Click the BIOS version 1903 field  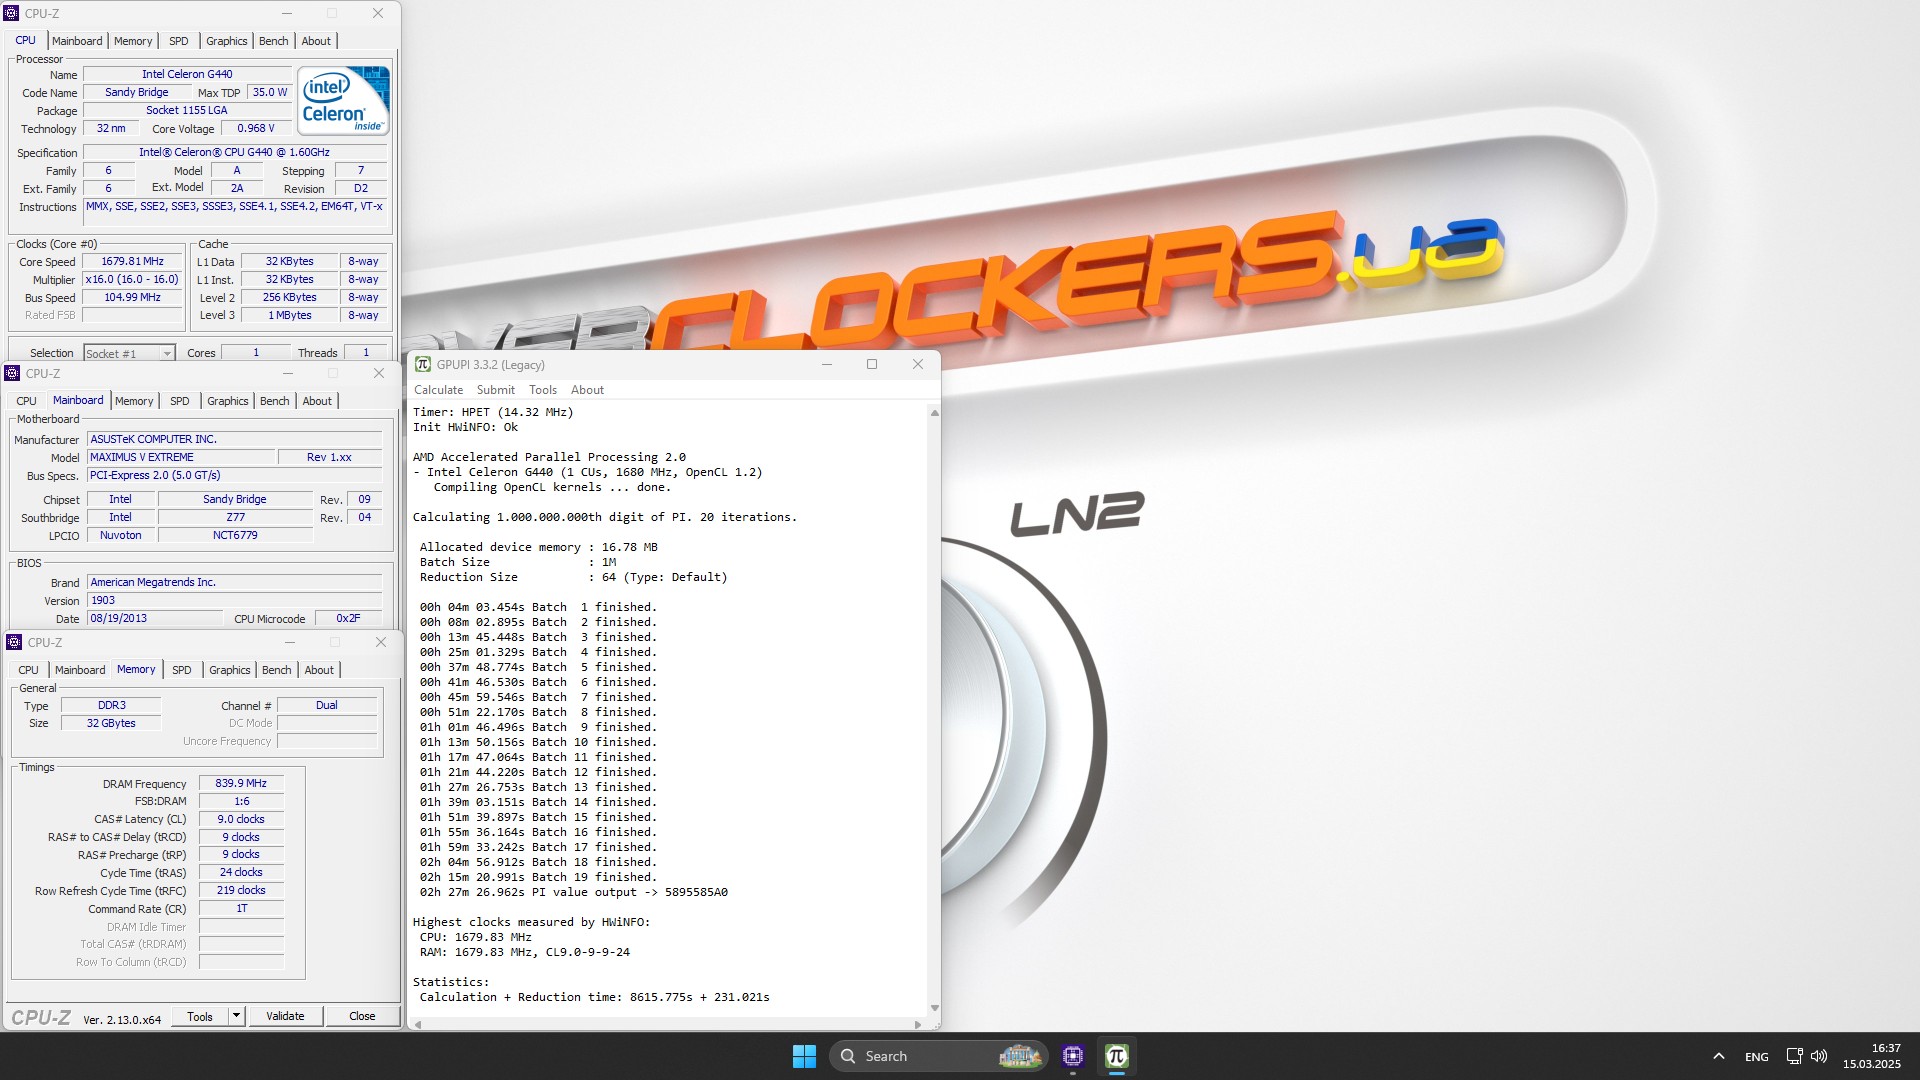234,600
